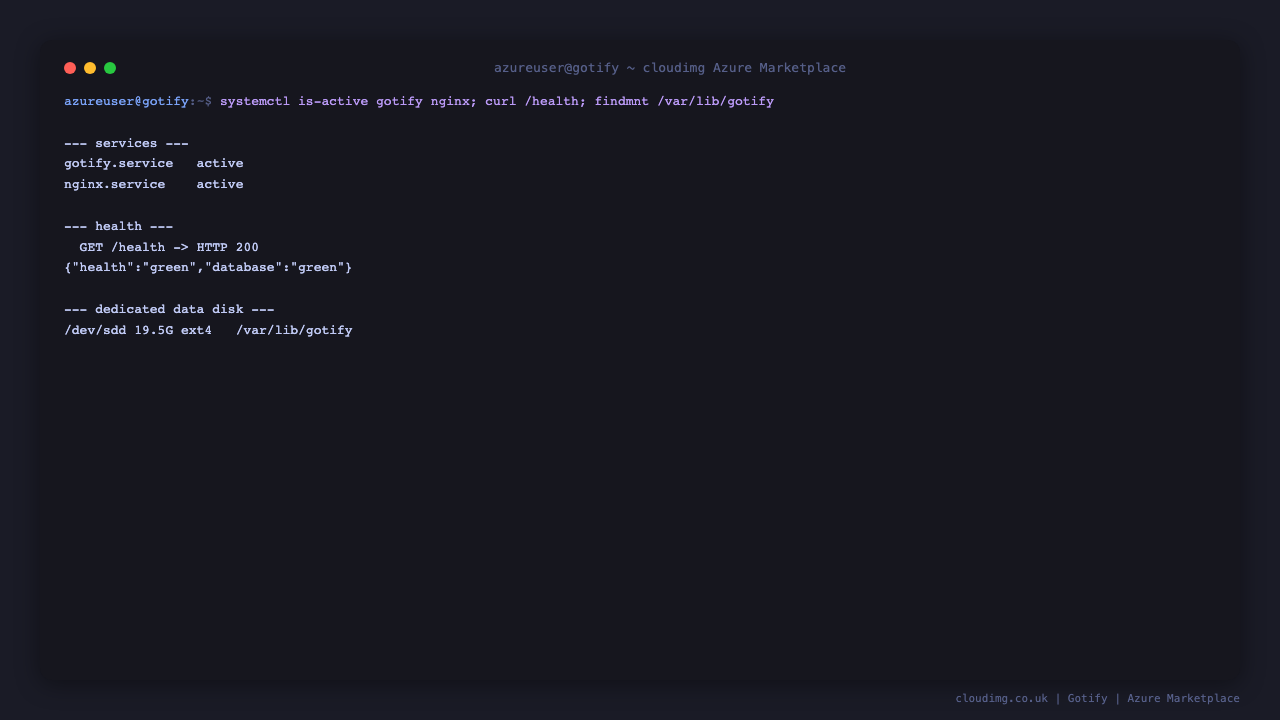Click the 'active' status next to nginx.service
The width and height of the screenshot is (1280, 720).
[220, 184]
